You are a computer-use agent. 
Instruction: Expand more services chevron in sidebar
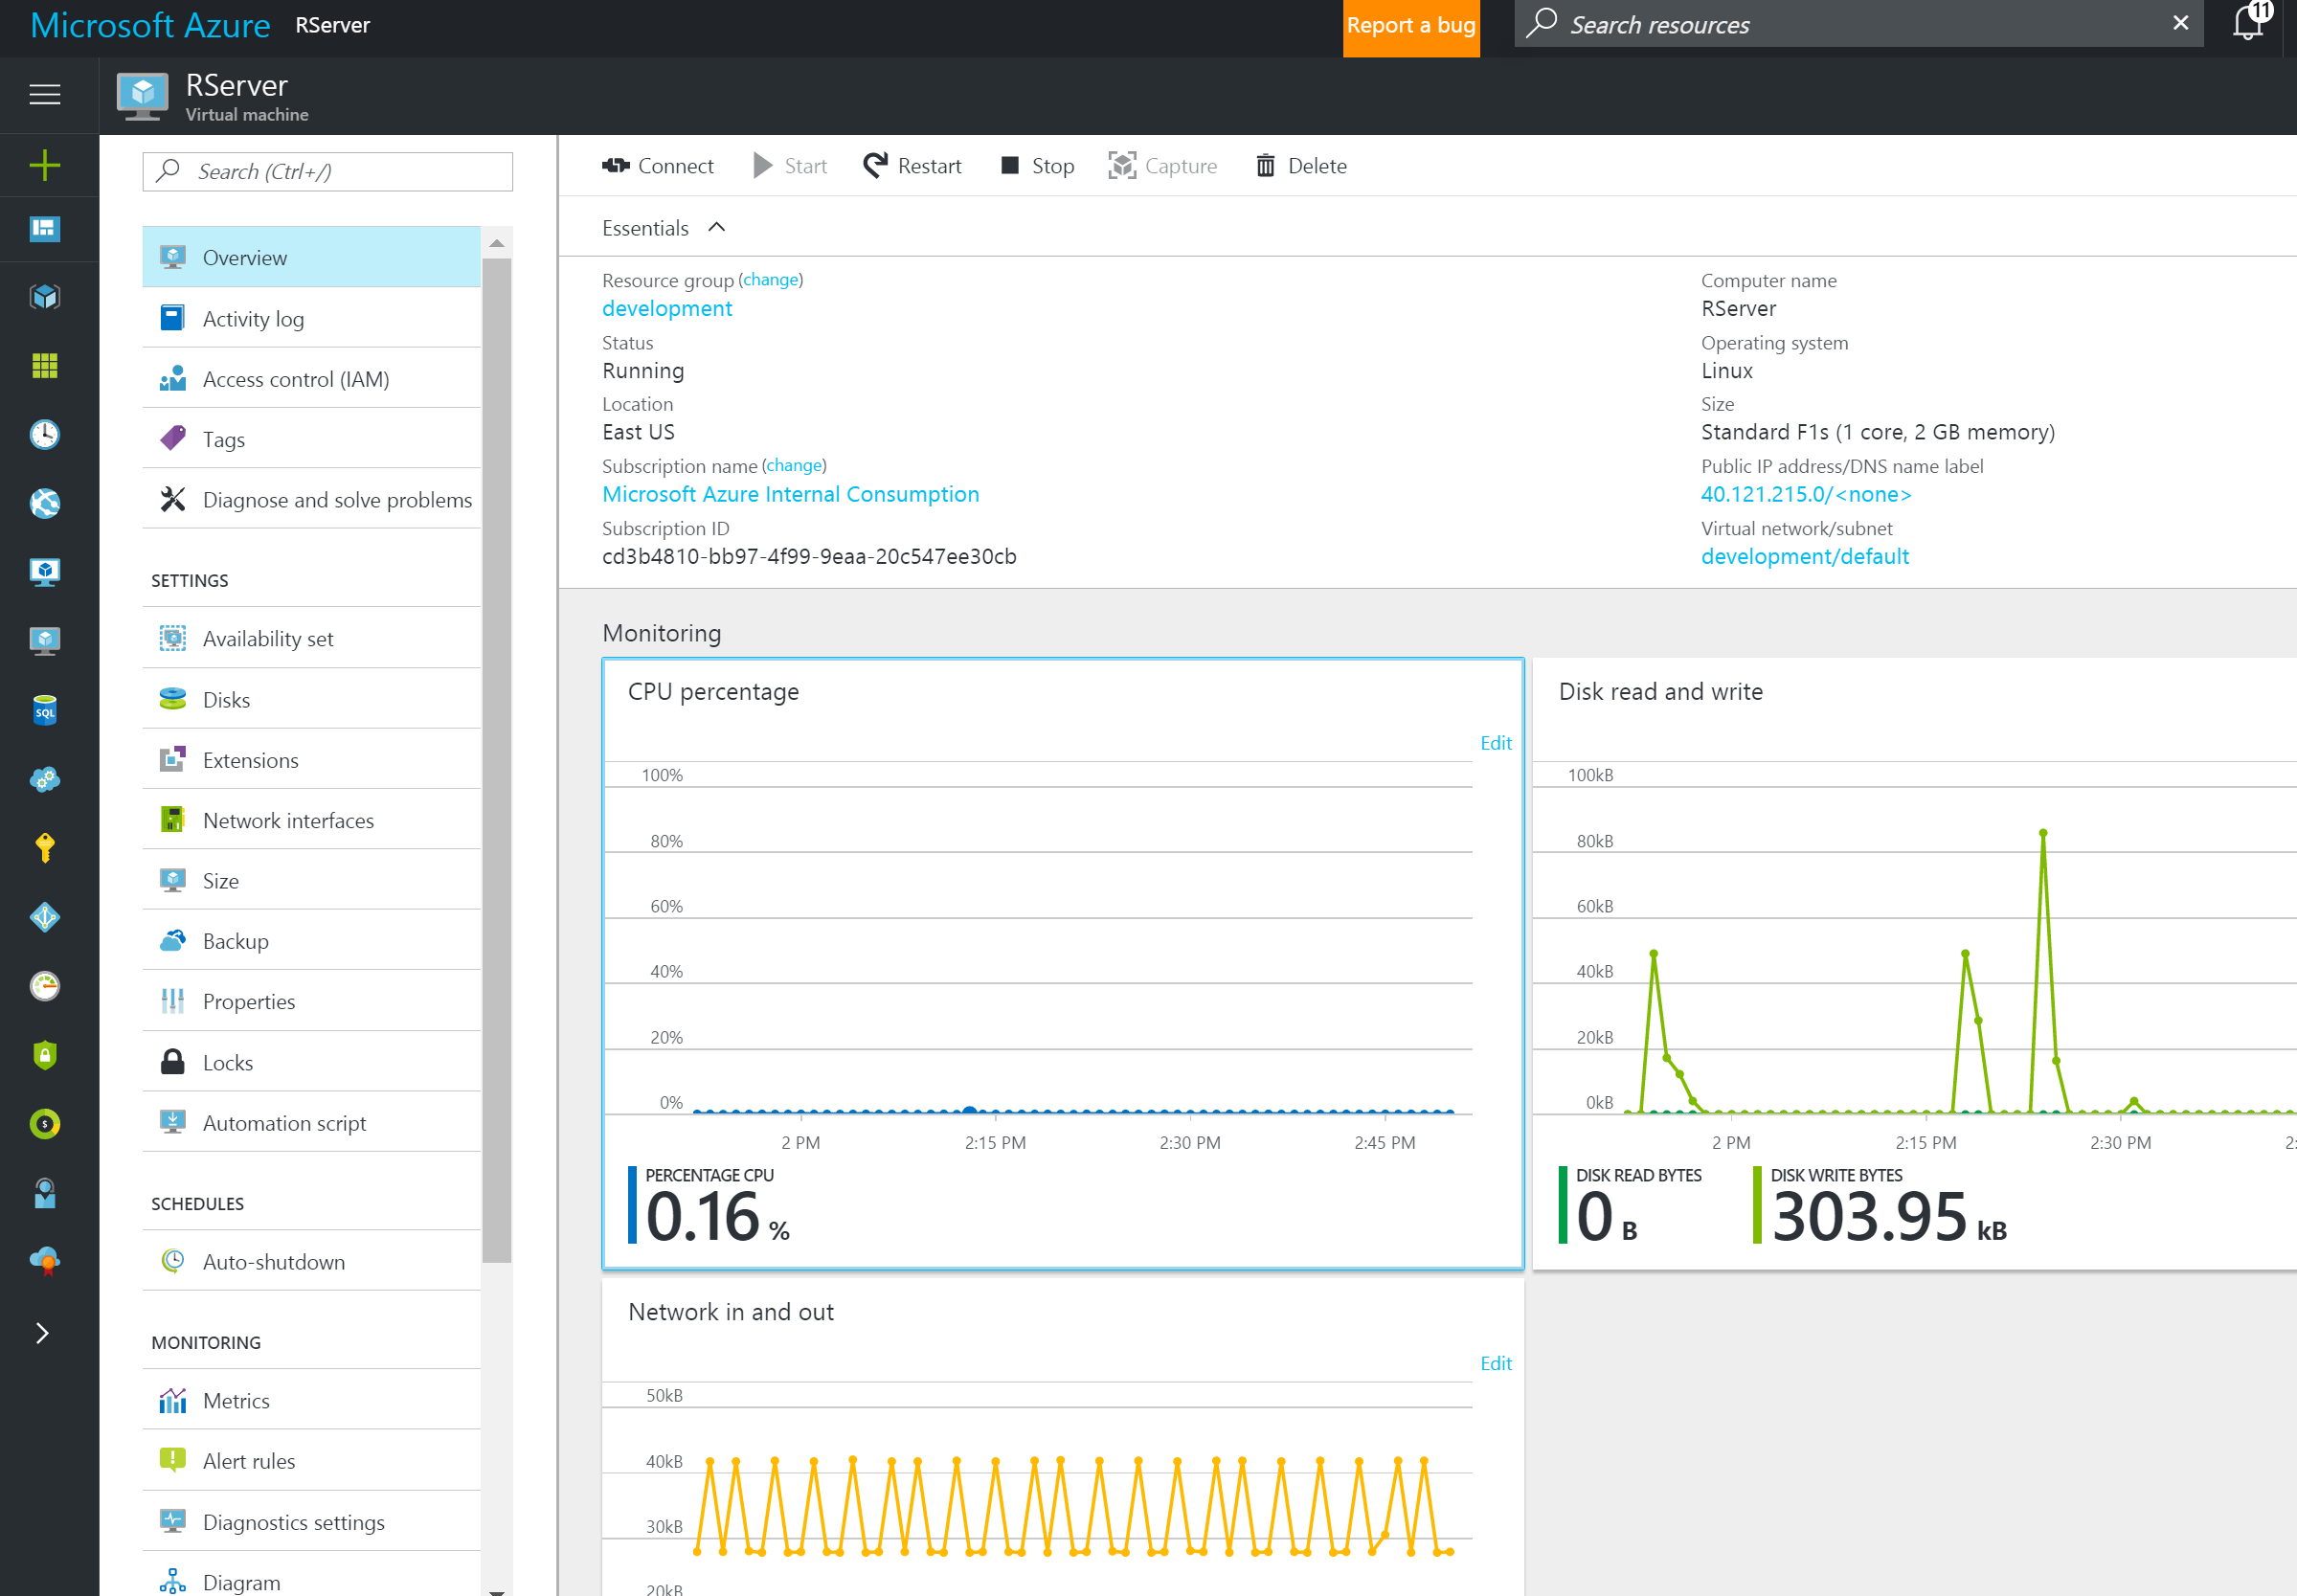pos(42,1333)
